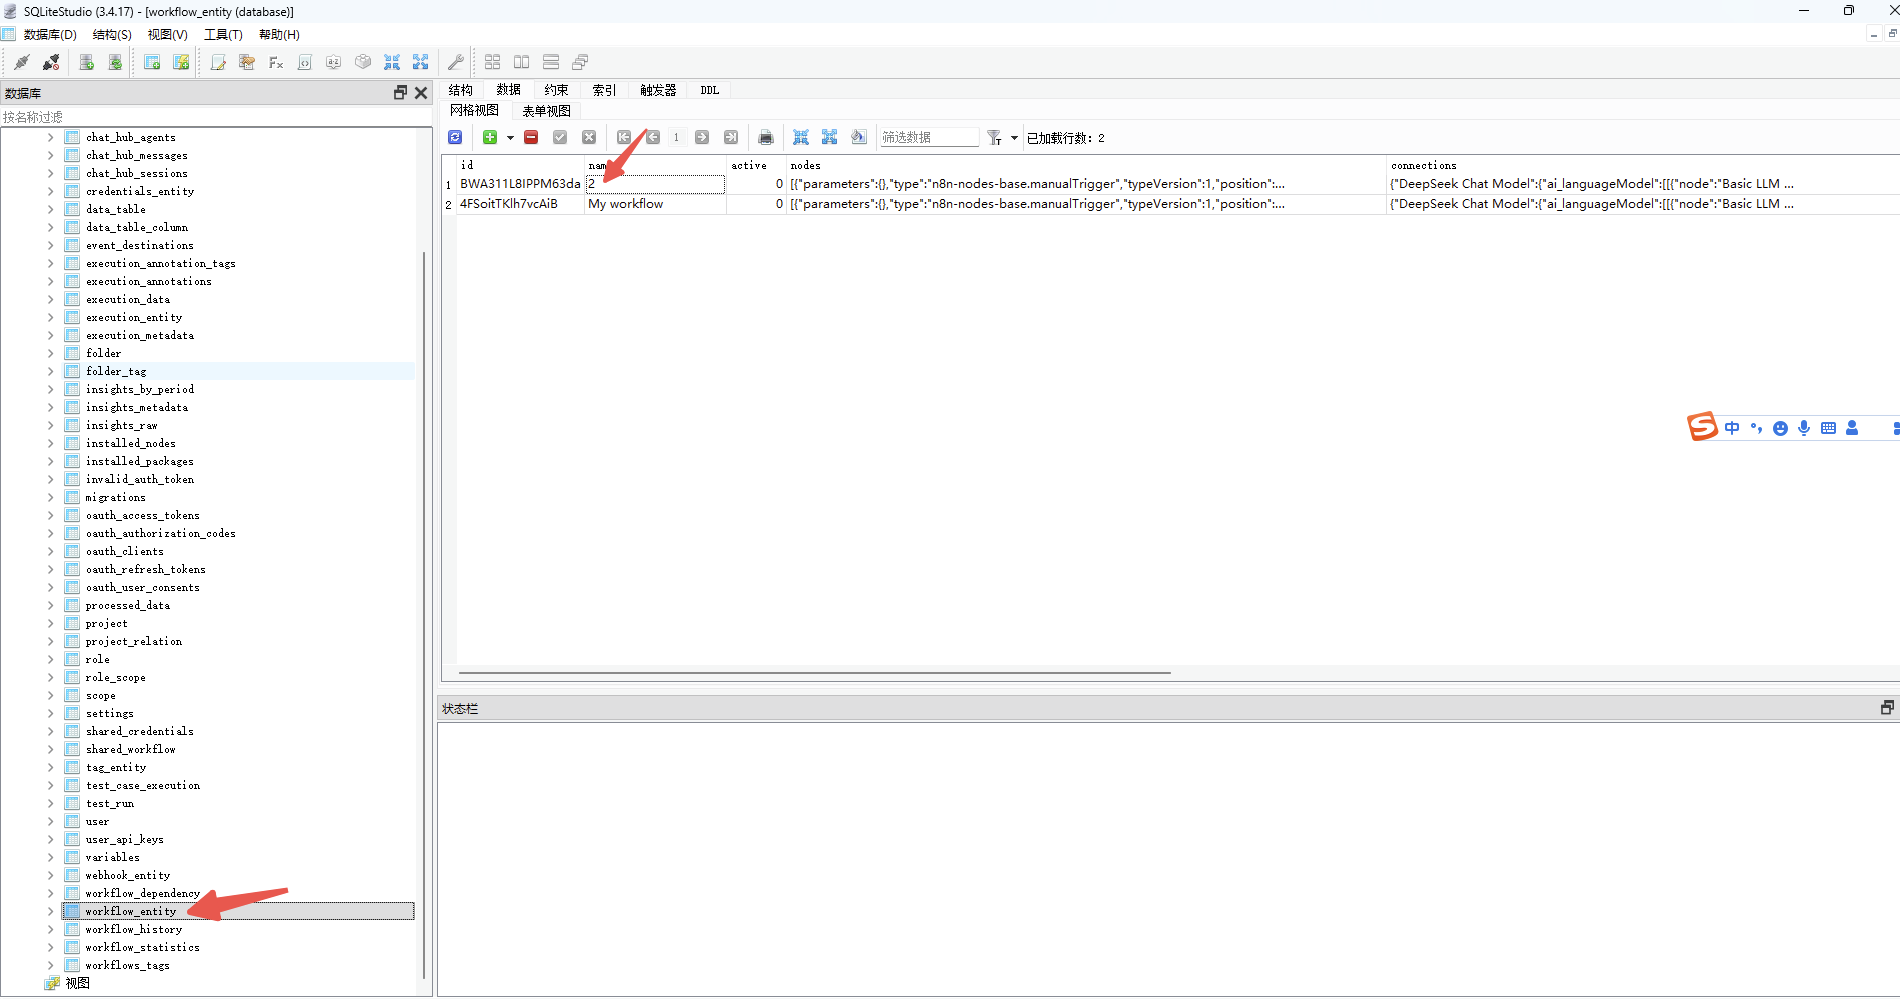Select the 视图 views node
Screen dimensions: 1900x999
[78, 983]
